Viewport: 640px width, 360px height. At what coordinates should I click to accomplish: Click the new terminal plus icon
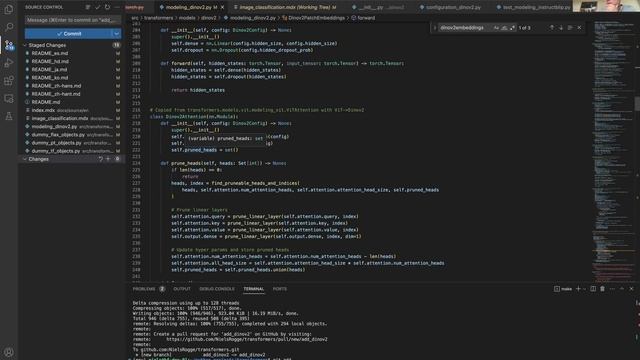click(578, 289)
